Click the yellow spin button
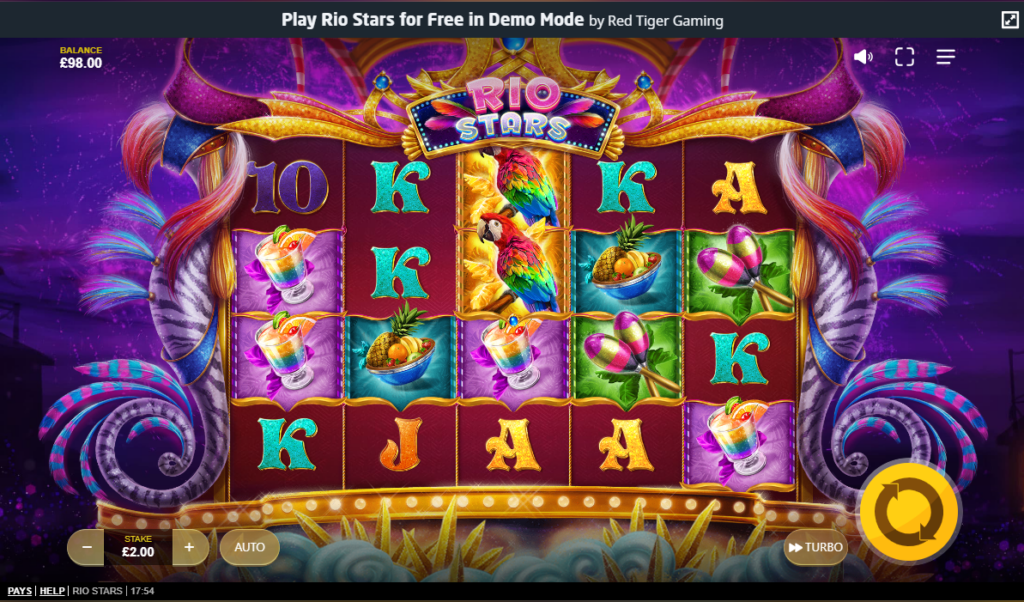This screenshot has width=1024, height=602. [909, 512]
